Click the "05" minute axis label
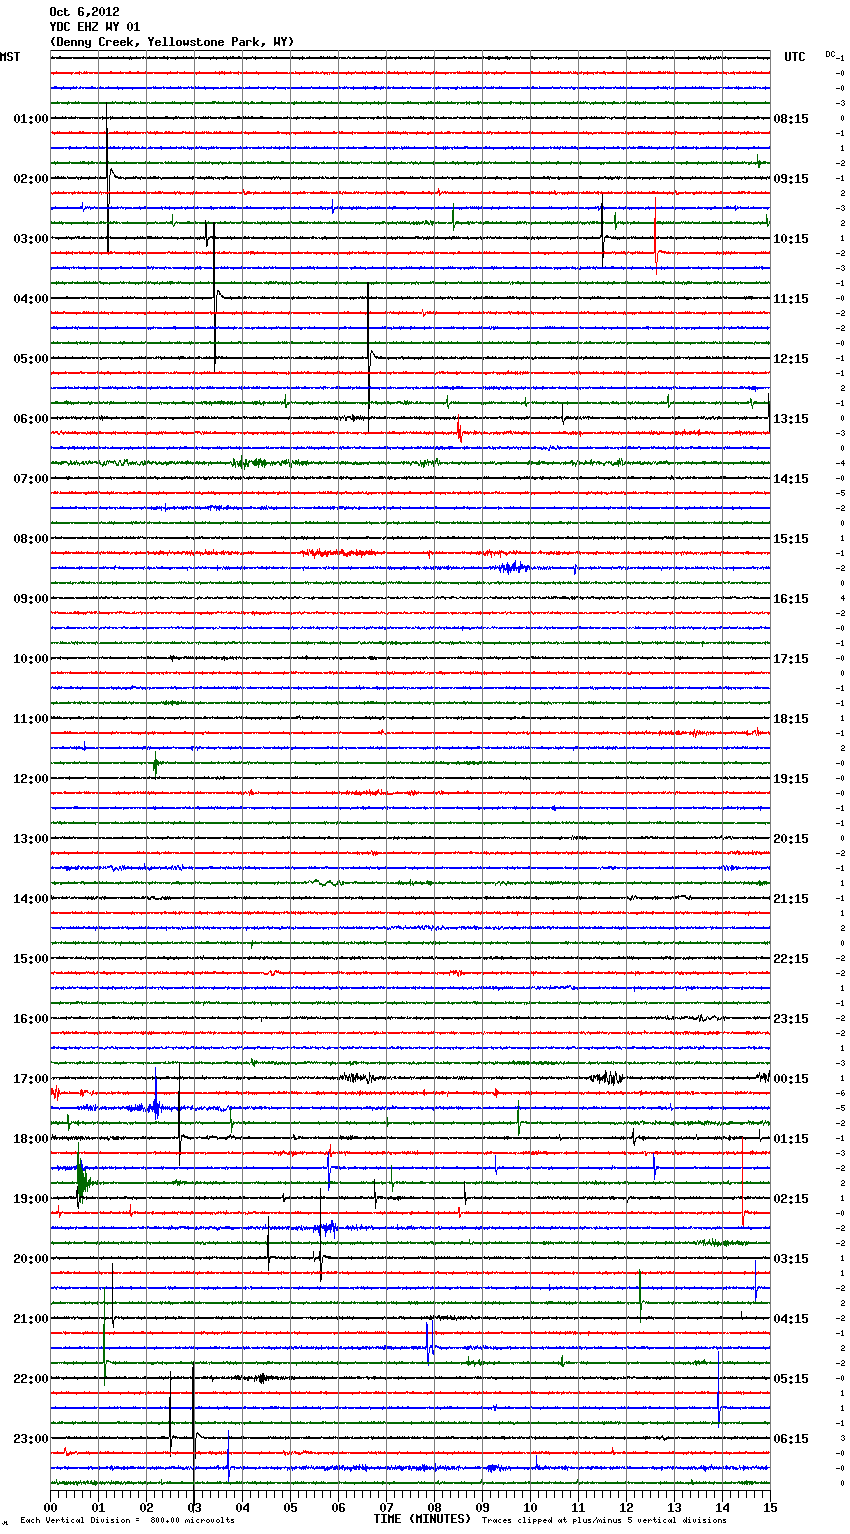This screenshot has width=850, height=1534. [x=290, y=1507]
